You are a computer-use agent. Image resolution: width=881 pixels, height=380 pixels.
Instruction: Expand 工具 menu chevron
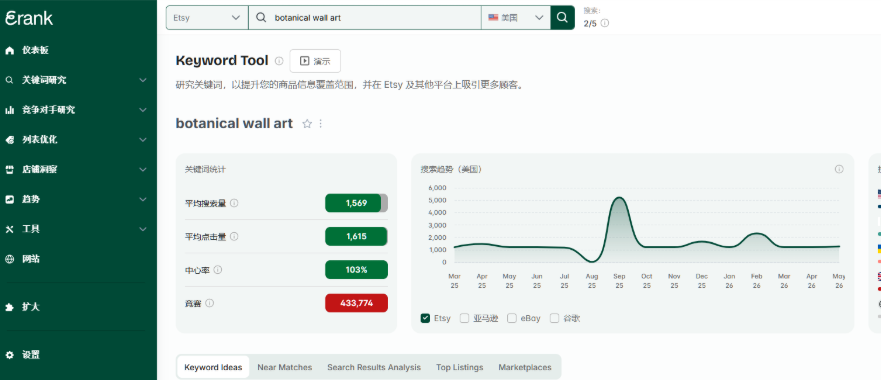[143, 229]
